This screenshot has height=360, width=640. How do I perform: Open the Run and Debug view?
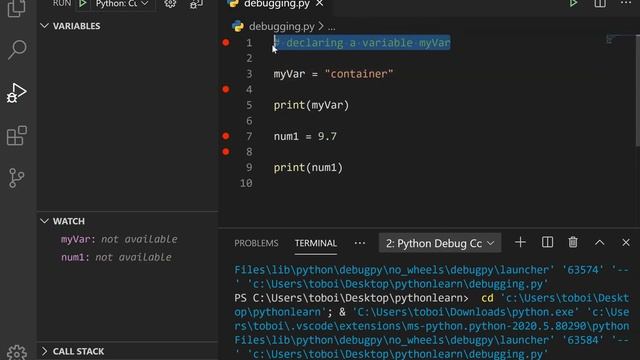(17, 93)
